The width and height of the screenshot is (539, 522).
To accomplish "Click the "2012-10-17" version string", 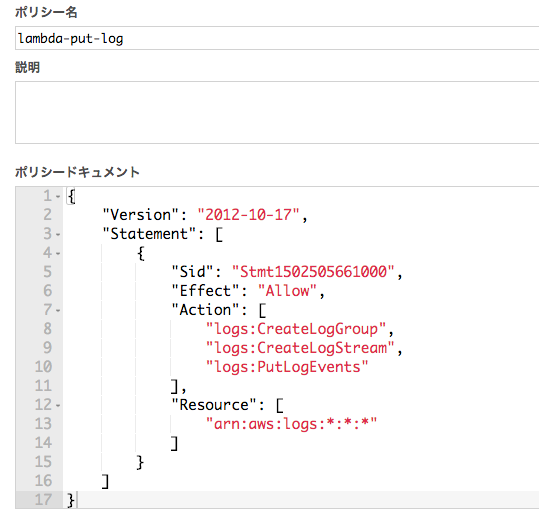I will tap(248, 215).
